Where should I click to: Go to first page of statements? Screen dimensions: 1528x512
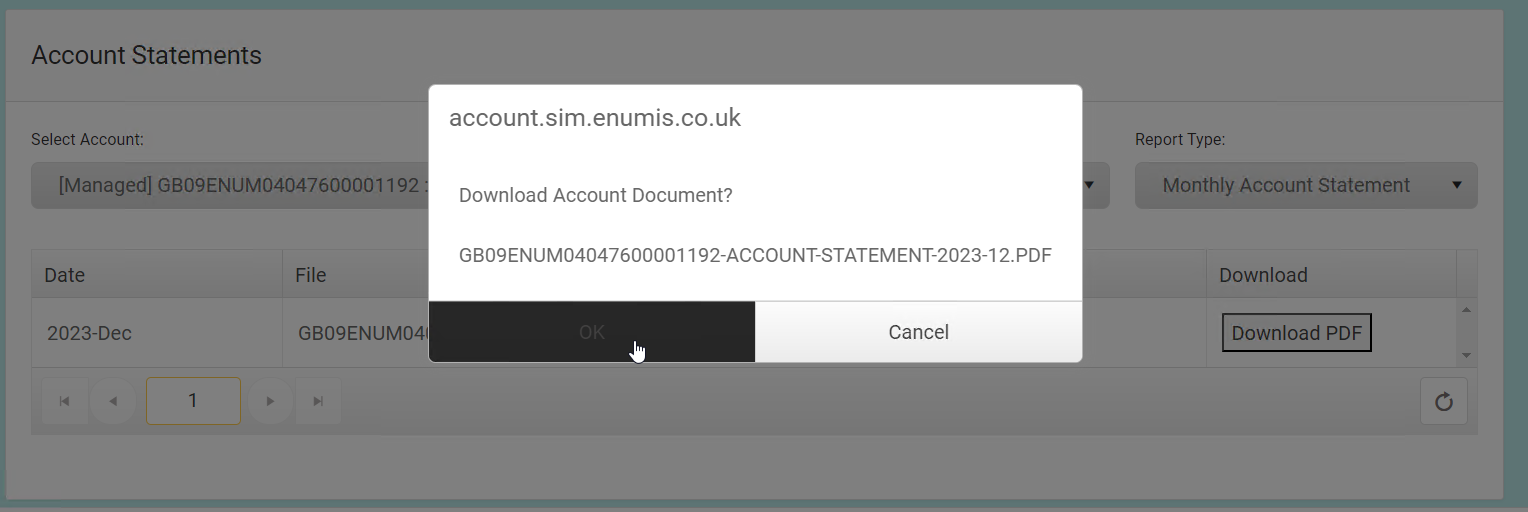[65, 401]
